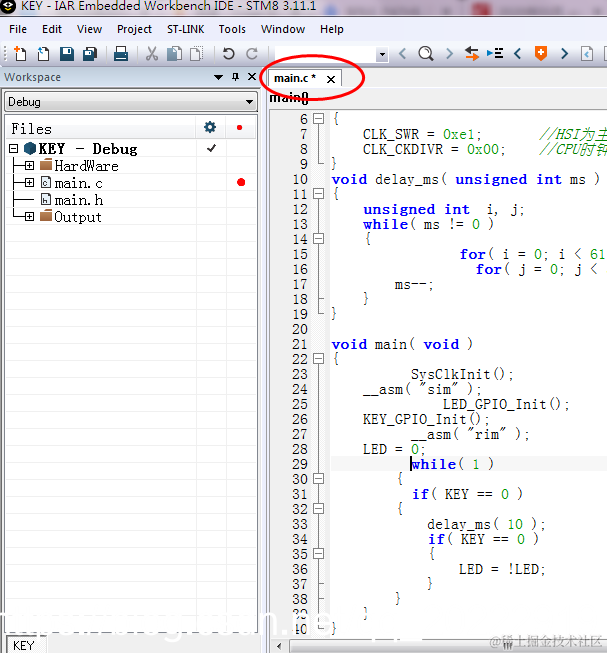The image size is (607, 653).
Task: Open Find with the magnifier icon
Action: click(425, 54)
